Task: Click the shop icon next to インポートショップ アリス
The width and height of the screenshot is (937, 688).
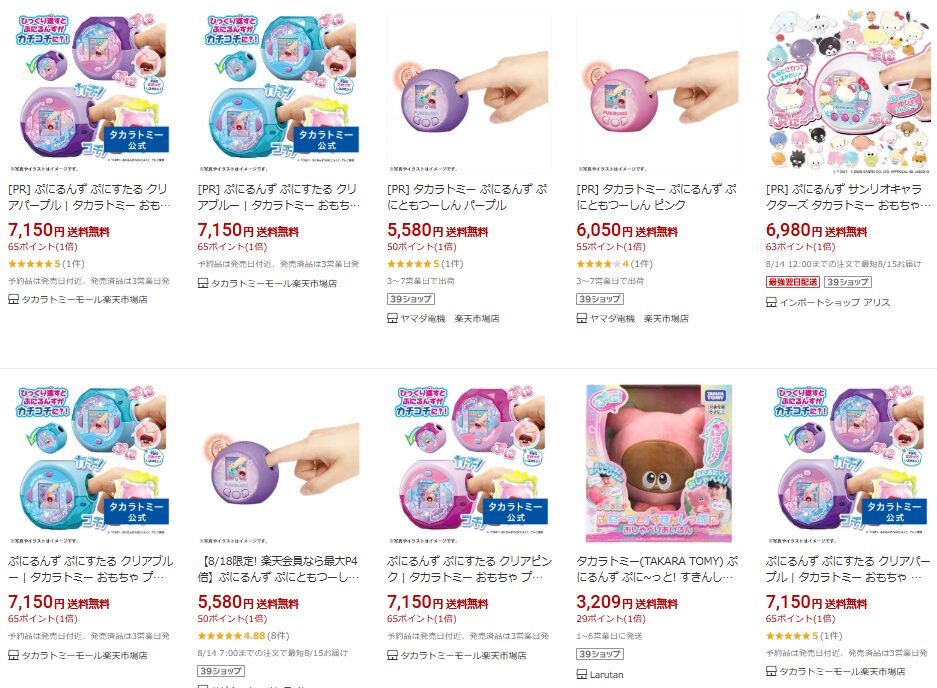Action: (x=771, y=302)
